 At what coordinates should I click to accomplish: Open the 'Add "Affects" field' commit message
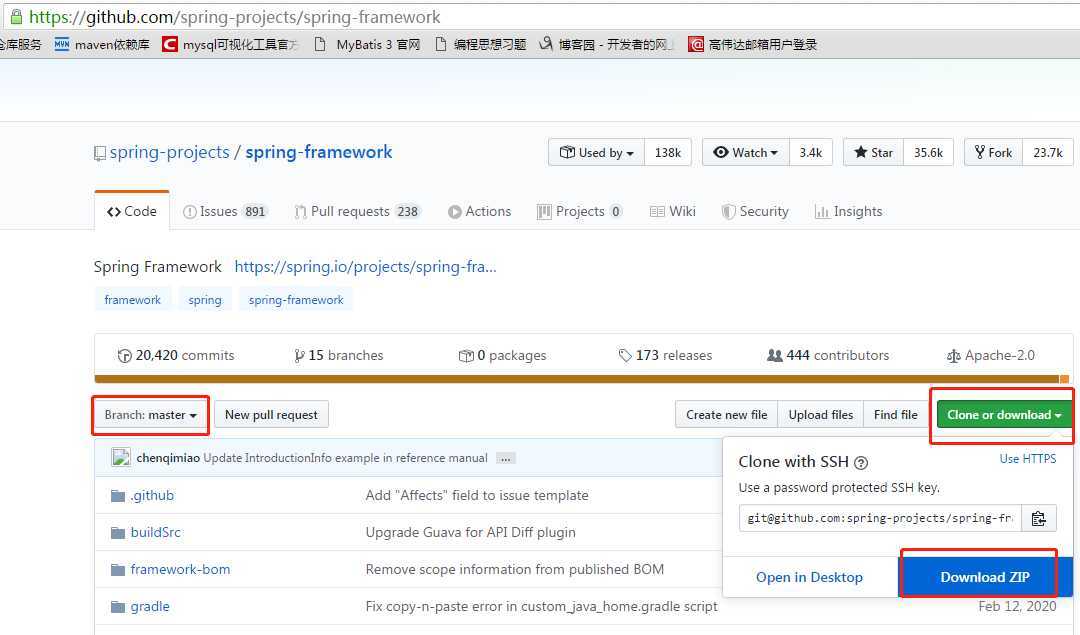coord(477,495)
